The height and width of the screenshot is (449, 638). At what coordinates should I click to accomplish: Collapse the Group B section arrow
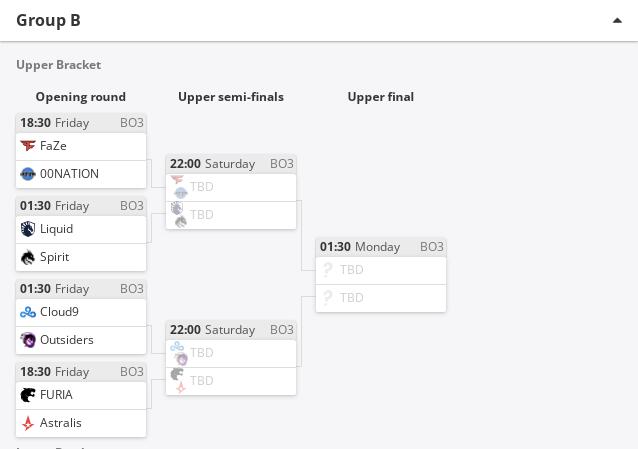(617, 20)
